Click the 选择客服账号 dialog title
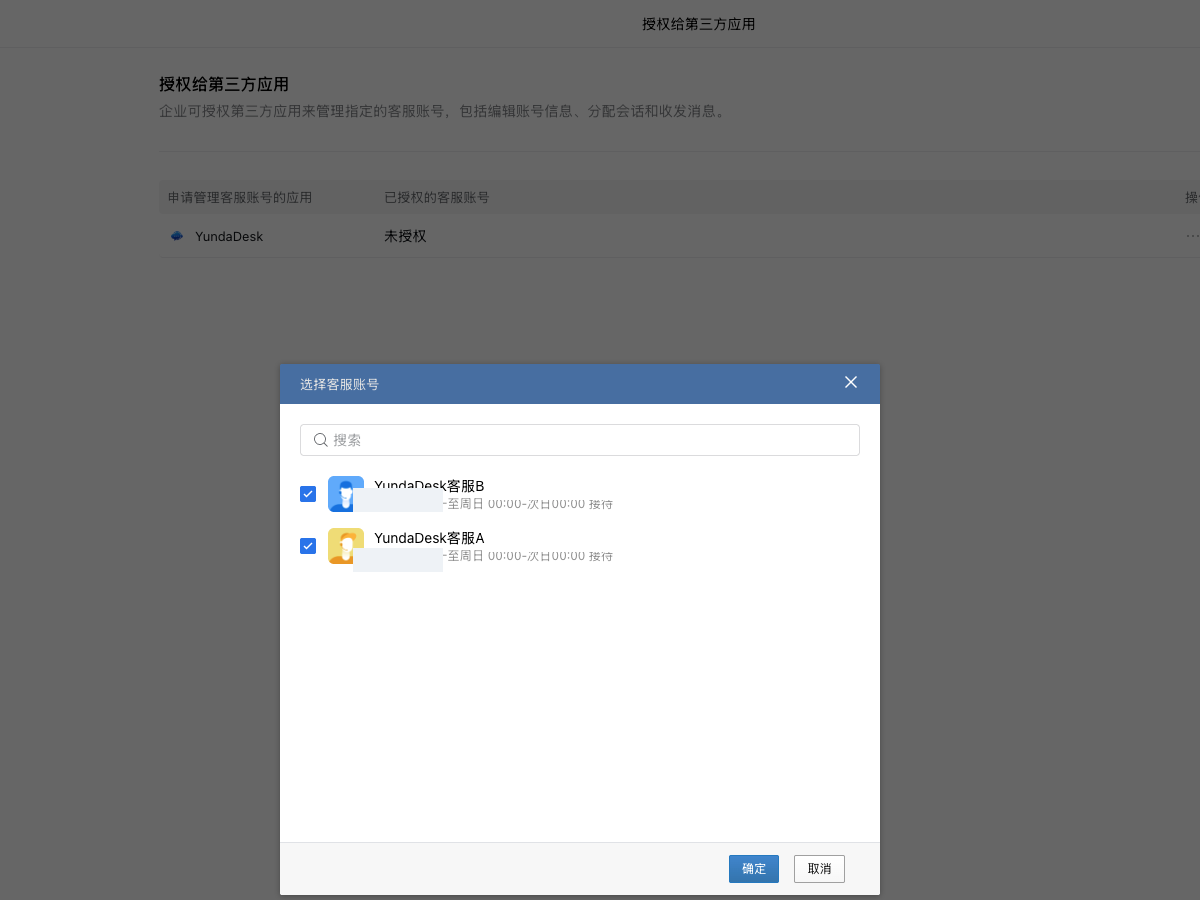Viewport: 1200px width, 900px height. click(x=339, y=384)
